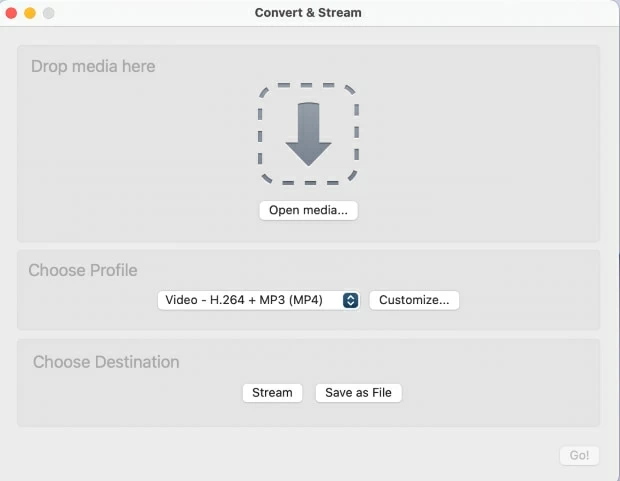The width and height of the screenshot is (620, 481).
Task: Click the Open media... button
Action: [x=308, y=210]
